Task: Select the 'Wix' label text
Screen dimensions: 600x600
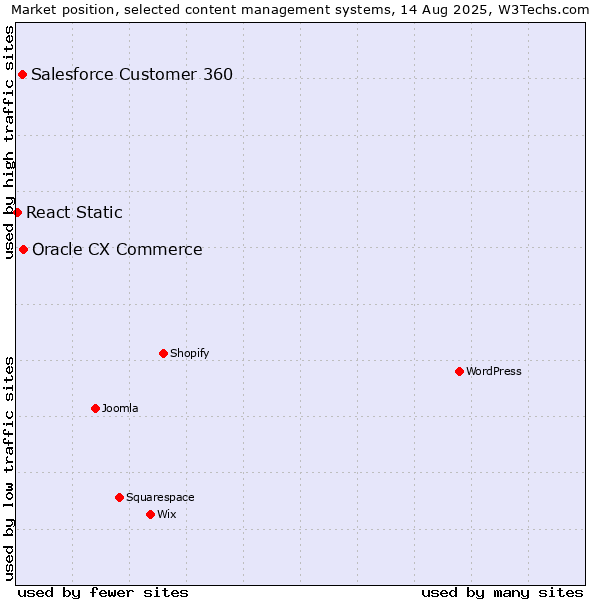Action: point(167,514)
